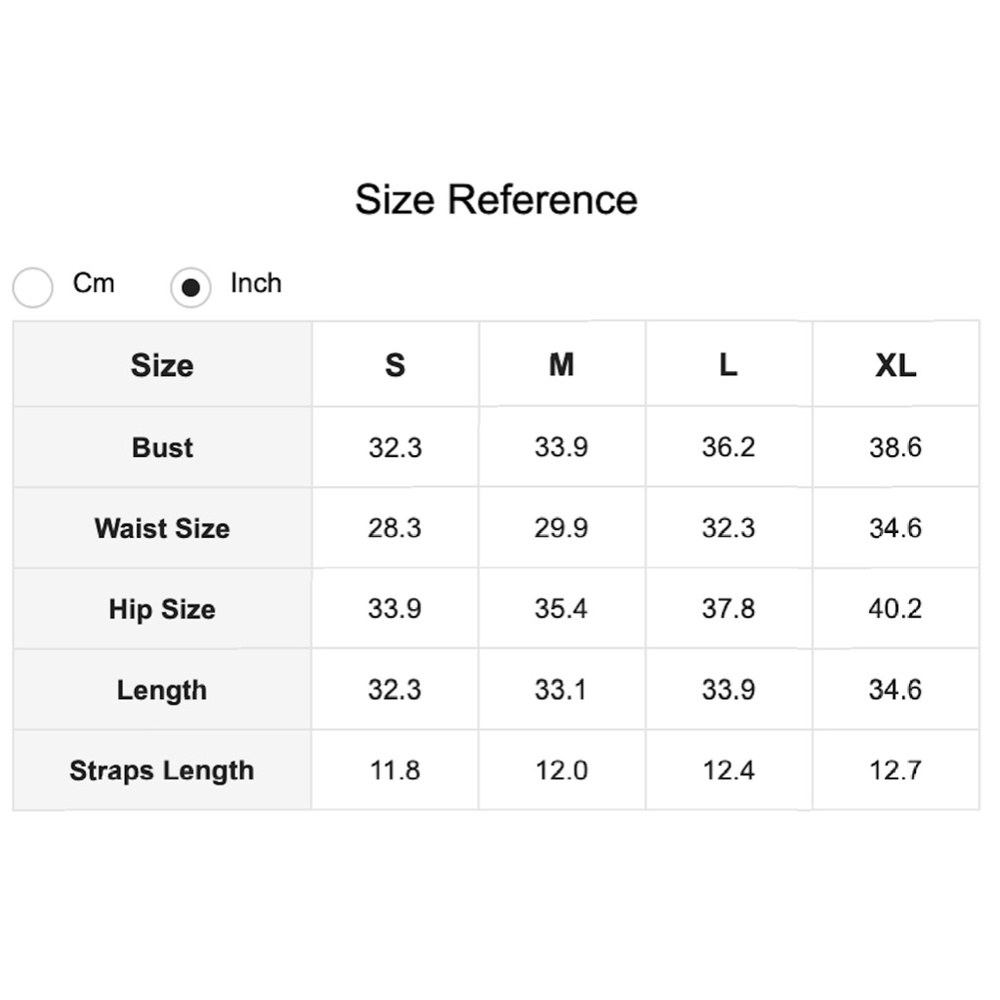Click the Length value 33.1 for M

pos(561,689)
